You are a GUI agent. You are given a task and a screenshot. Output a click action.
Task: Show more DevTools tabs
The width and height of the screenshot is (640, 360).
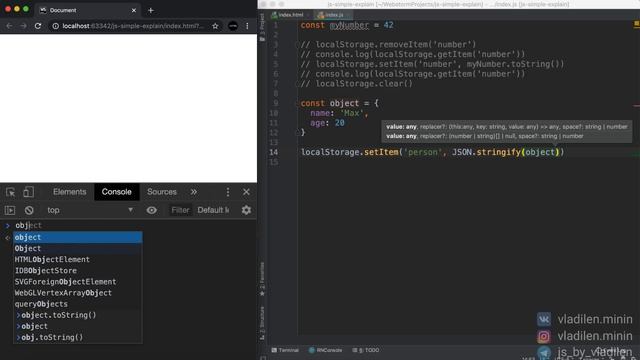pyautogui.click(x=193, y=192)
